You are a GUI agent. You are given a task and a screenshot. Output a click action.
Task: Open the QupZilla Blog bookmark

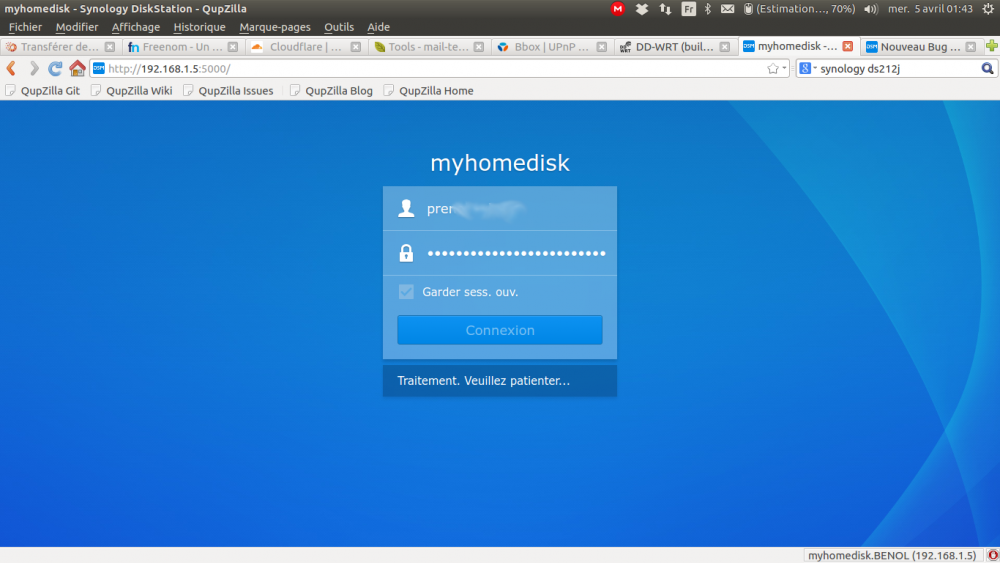pyautogui.click(x=331, y=91)
